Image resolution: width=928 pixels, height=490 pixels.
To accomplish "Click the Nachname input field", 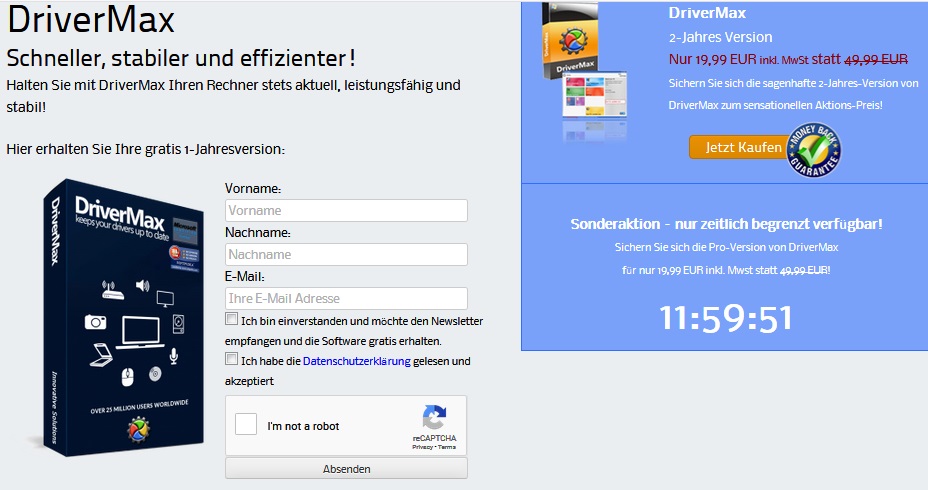I will (346, 254).
